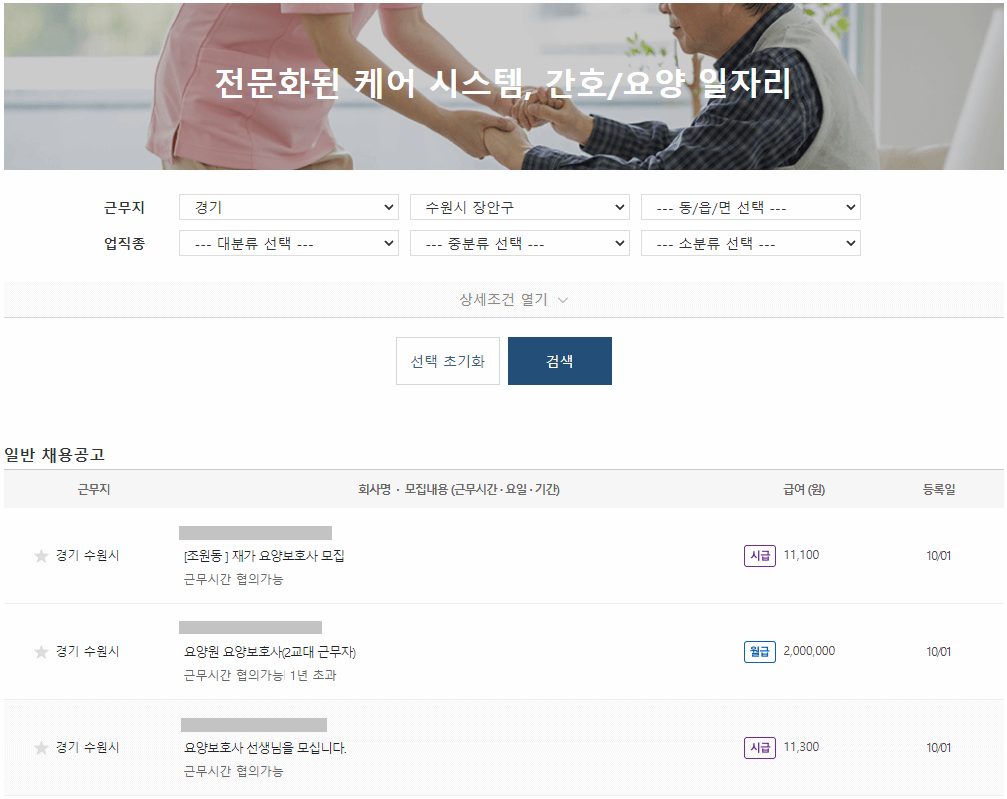
Task: Click the 10/01 date of first listing
Action: click(938, 556)
